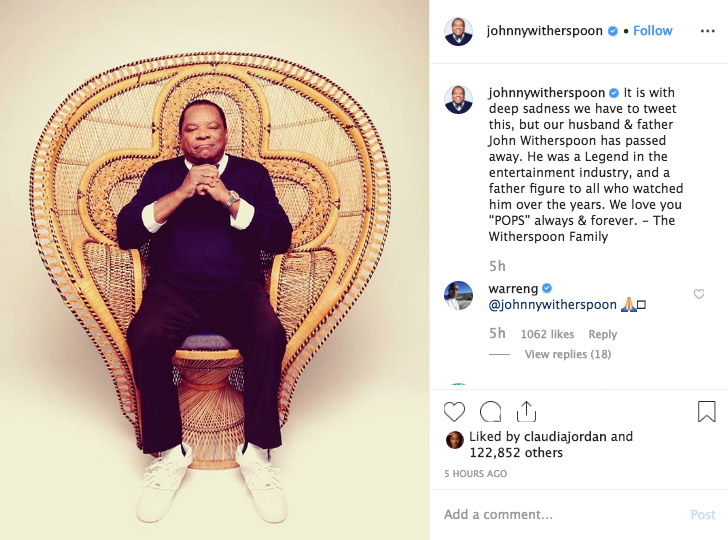
Task: Save post with bookmark icon
Action: [x=707, y=411]
